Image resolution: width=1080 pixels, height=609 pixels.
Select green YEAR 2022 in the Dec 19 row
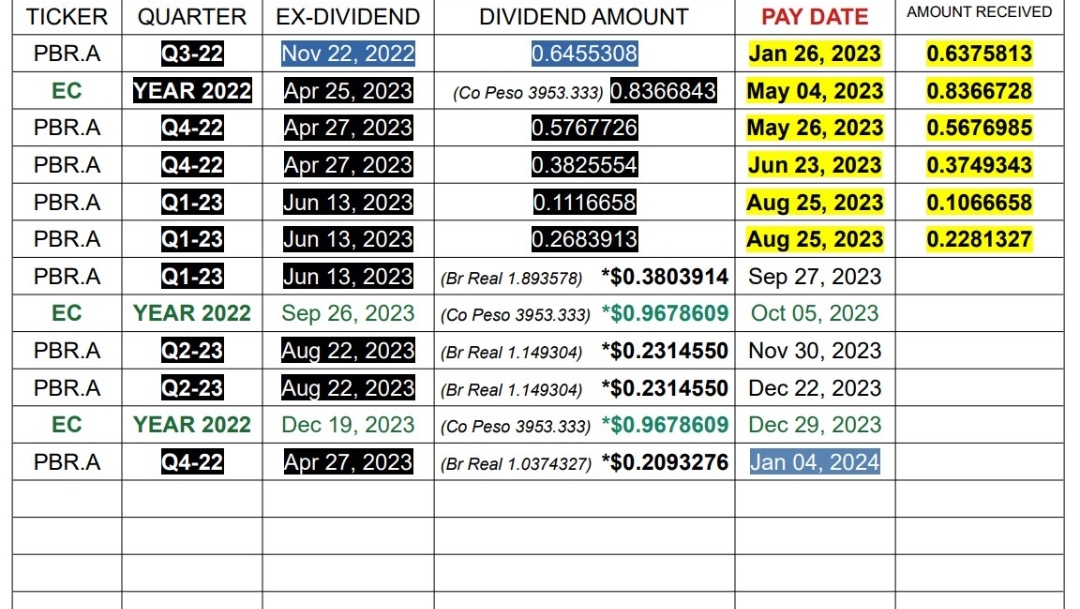tap(192, 424)
